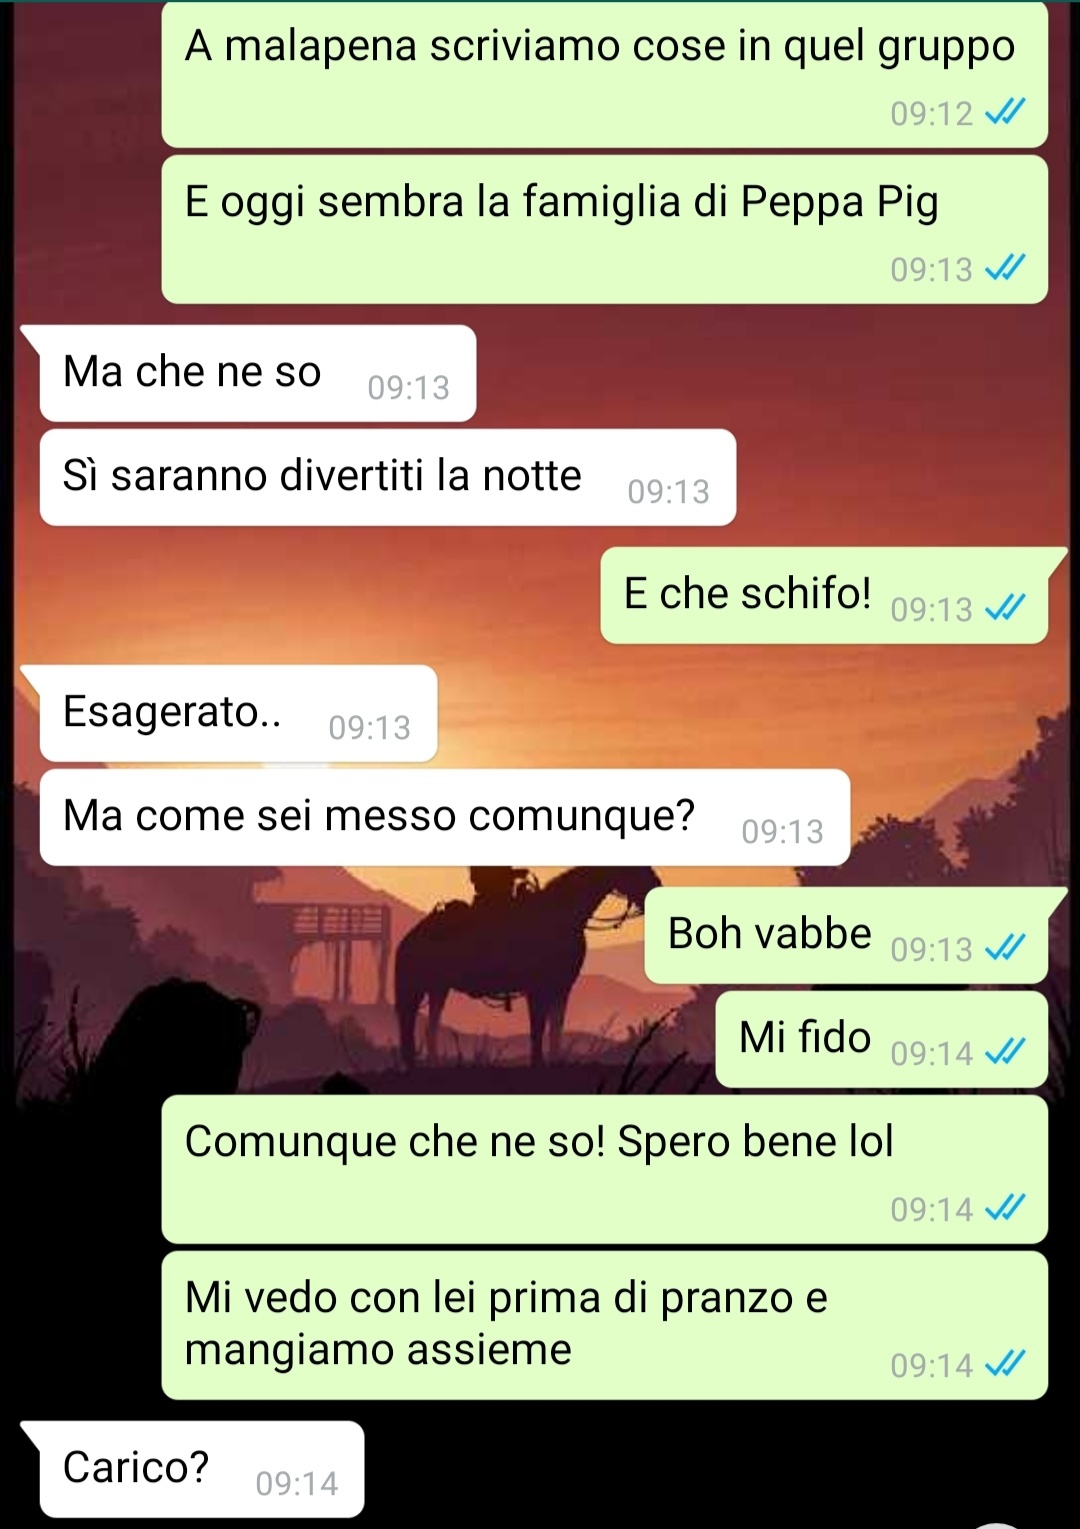Image resolution: width=1080 pixels, height=1529 pixels.
Task: Tap the read receipt ticks on 'E che schifo!'
Action: (x=1004, y=608)
